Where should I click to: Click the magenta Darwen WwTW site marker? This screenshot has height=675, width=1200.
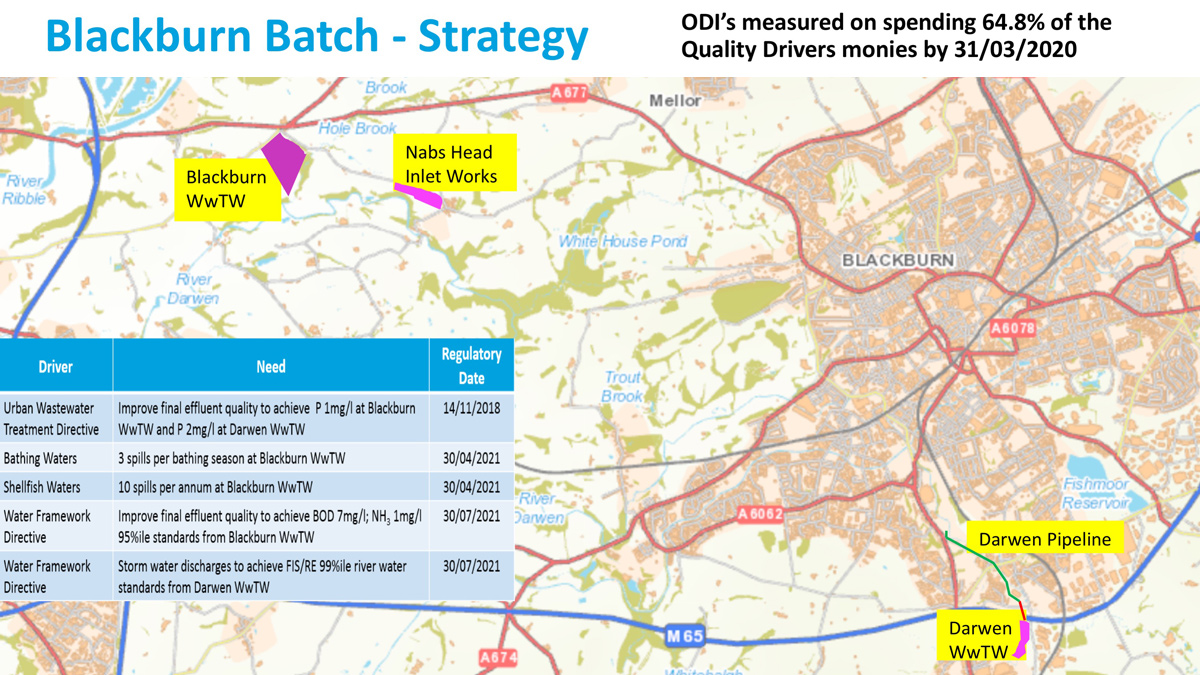pyautogui.click(x=1022, y=640)
